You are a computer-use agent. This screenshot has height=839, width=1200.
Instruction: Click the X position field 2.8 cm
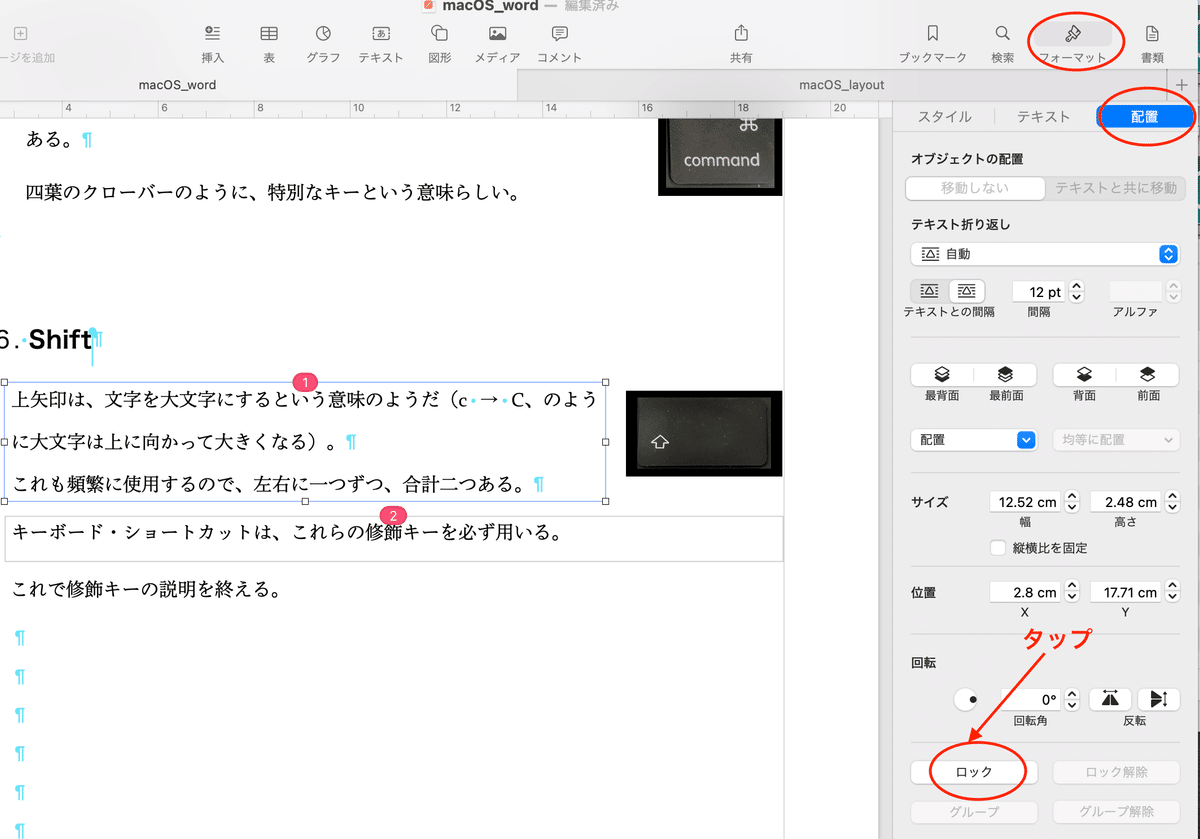tap(1025, 592)
